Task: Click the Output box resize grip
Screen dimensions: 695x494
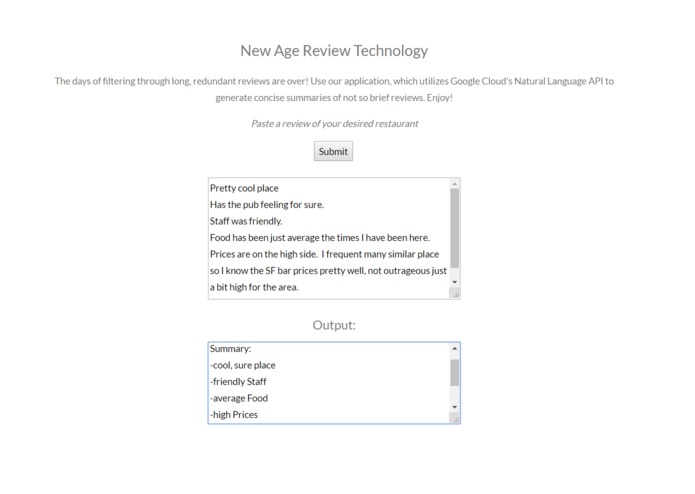Action: click(455, 418)
